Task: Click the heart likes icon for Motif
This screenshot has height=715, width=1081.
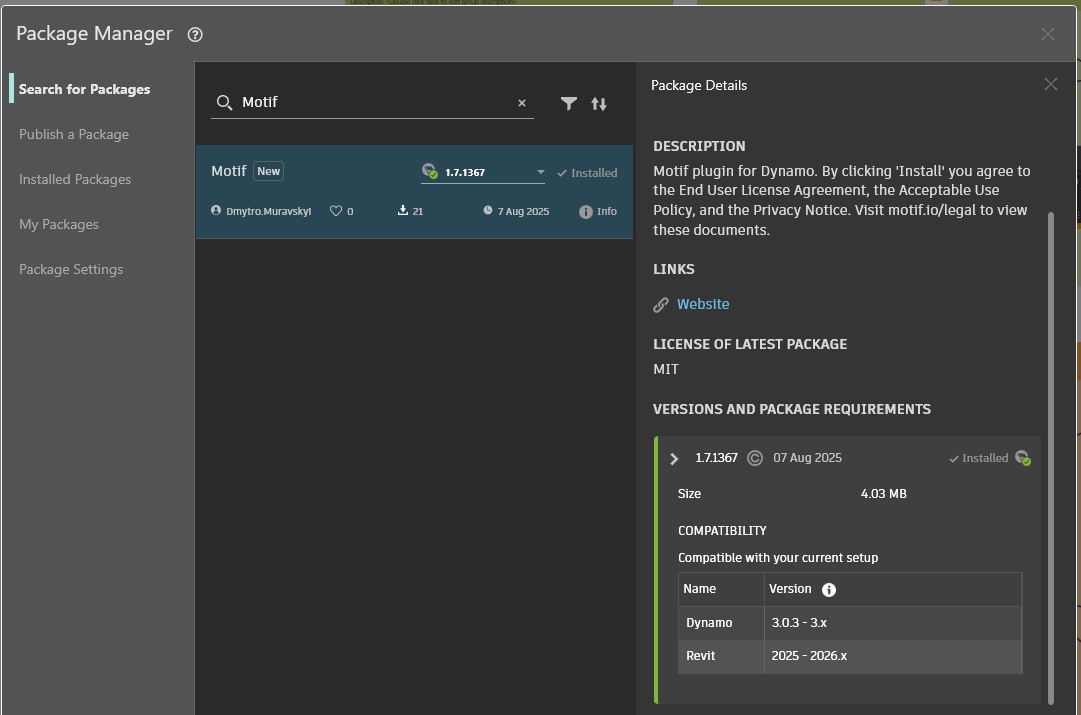Action: point(336,211)
